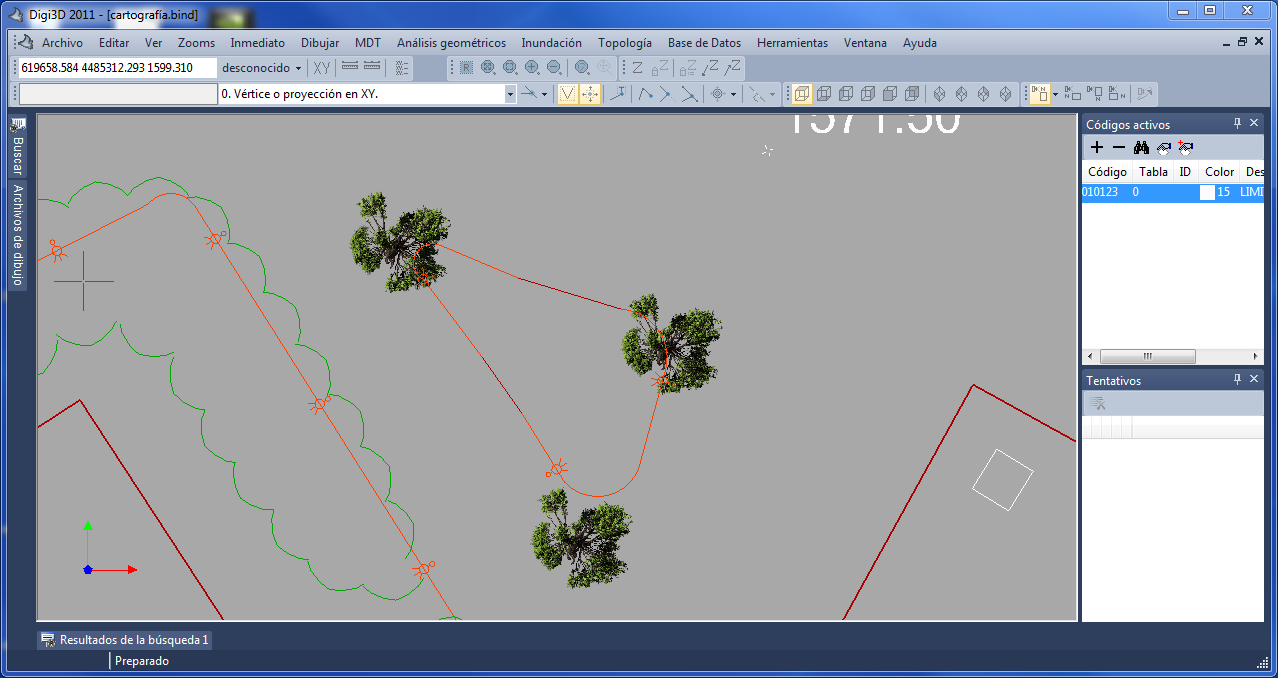The height and width of the screenshot is (678, 1278).
Task: Open the 'desconocido' dropdown
Action: (x=298, y=68)
